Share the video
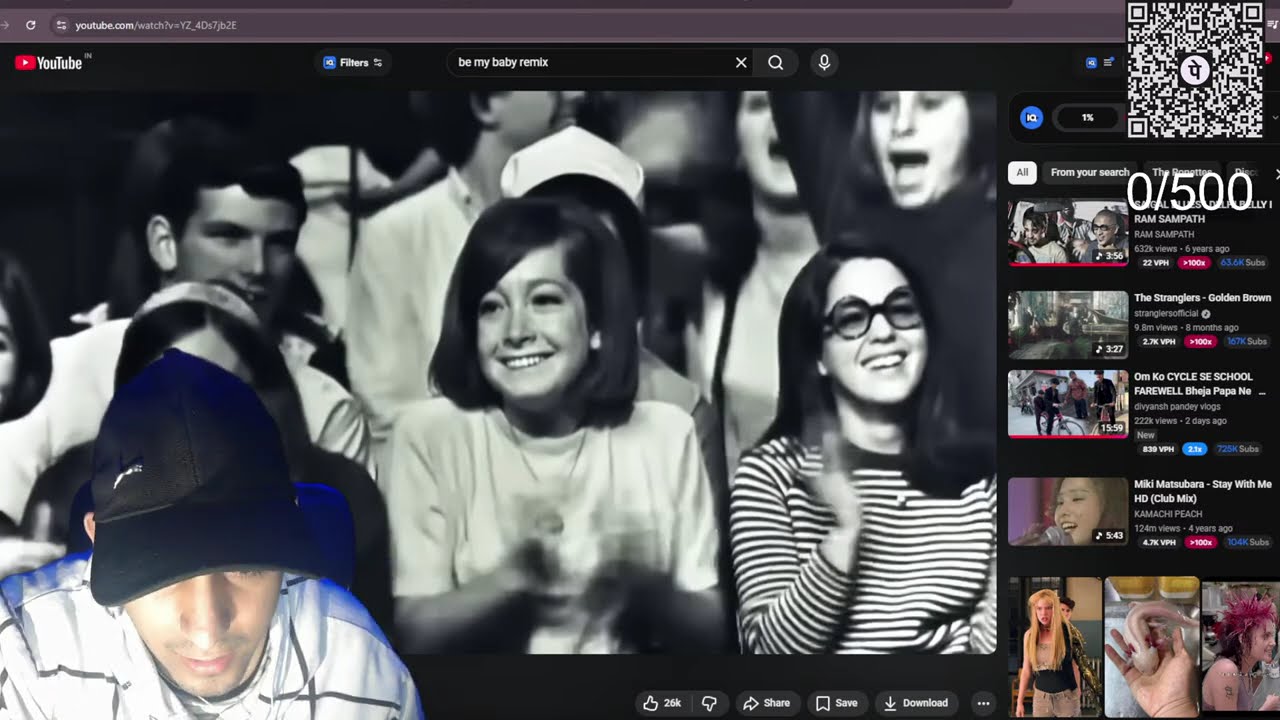Image resolution: width=1280 pixels, height=720 pixels. point(766,703)
